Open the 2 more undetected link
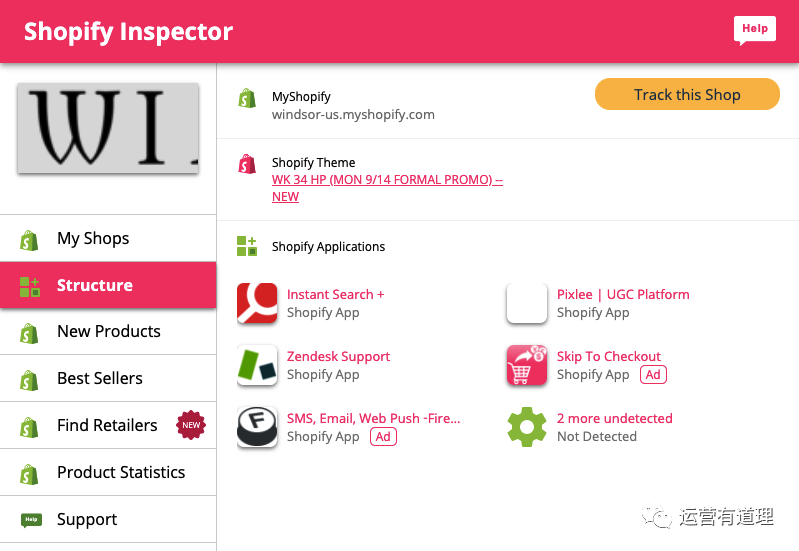 click(x=614, y=418)
